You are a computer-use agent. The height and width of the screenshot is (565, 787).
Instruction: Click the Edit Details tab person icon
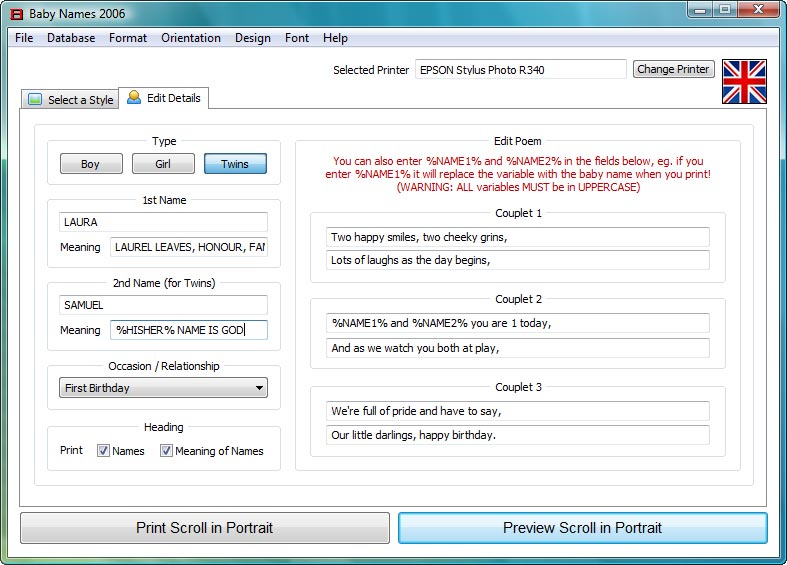tap(134, 97)
